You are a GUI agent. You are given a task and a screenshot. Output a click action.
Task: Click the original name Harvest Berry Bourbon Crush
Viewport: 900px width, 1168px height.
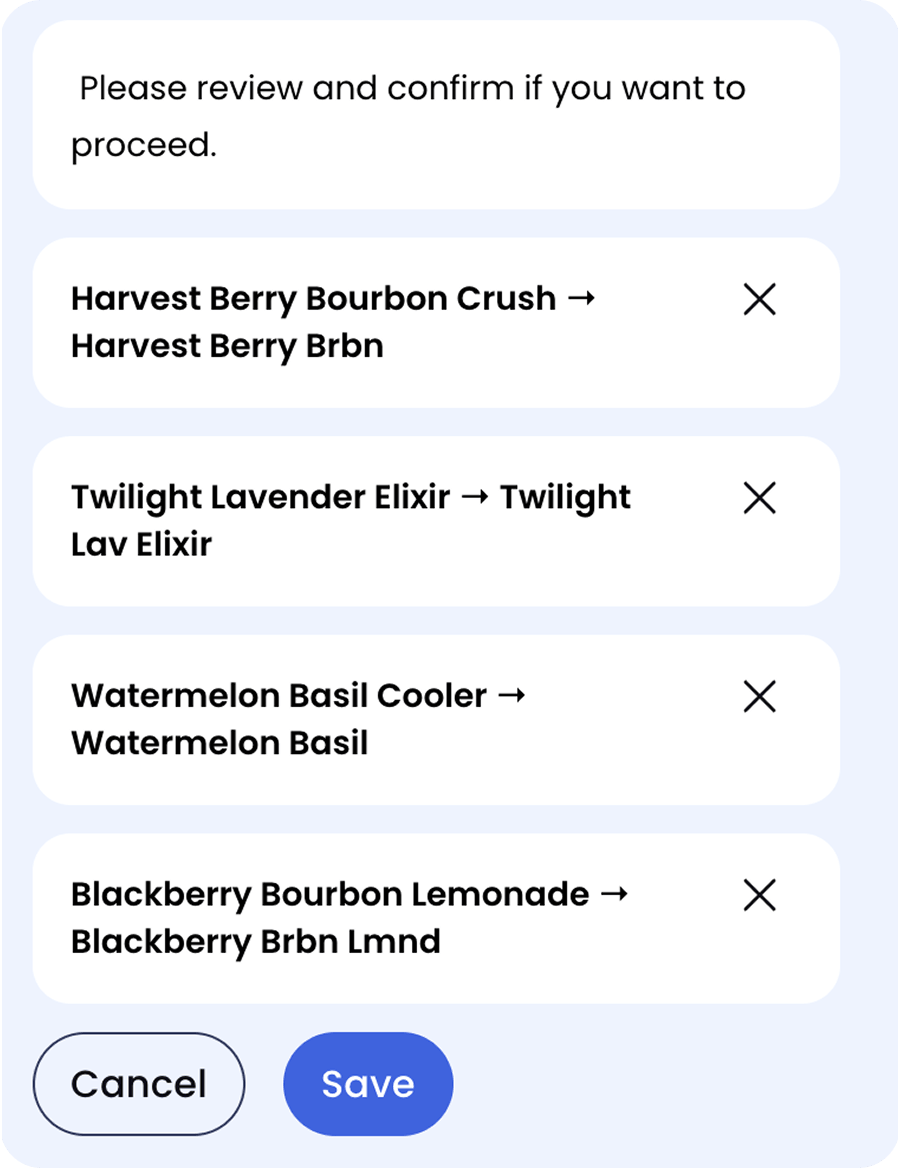point(314,299)
